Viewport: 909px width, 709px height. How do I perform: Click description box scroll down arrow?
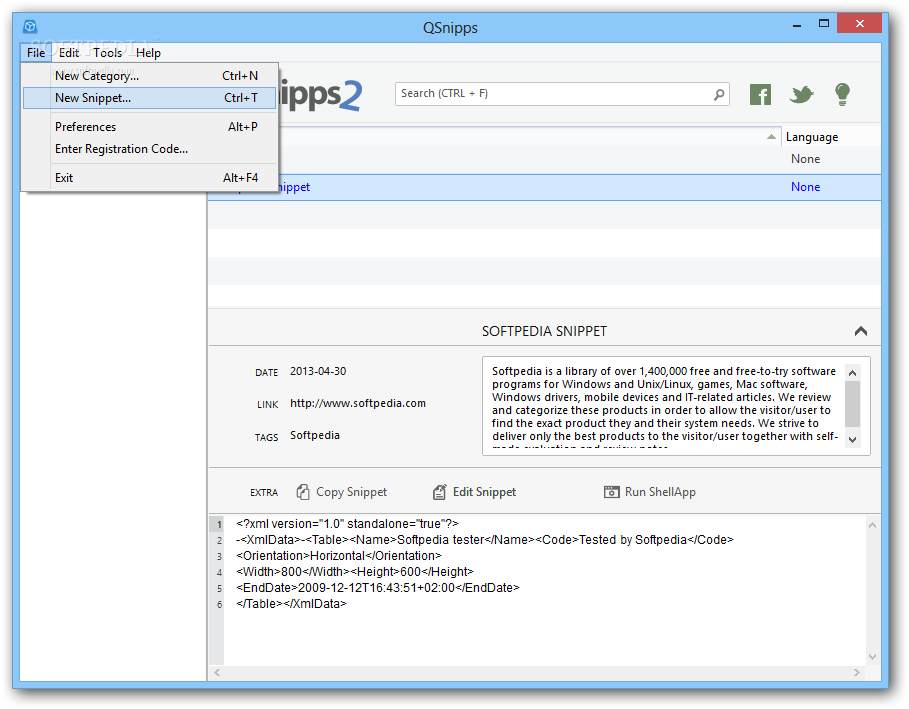852,439
